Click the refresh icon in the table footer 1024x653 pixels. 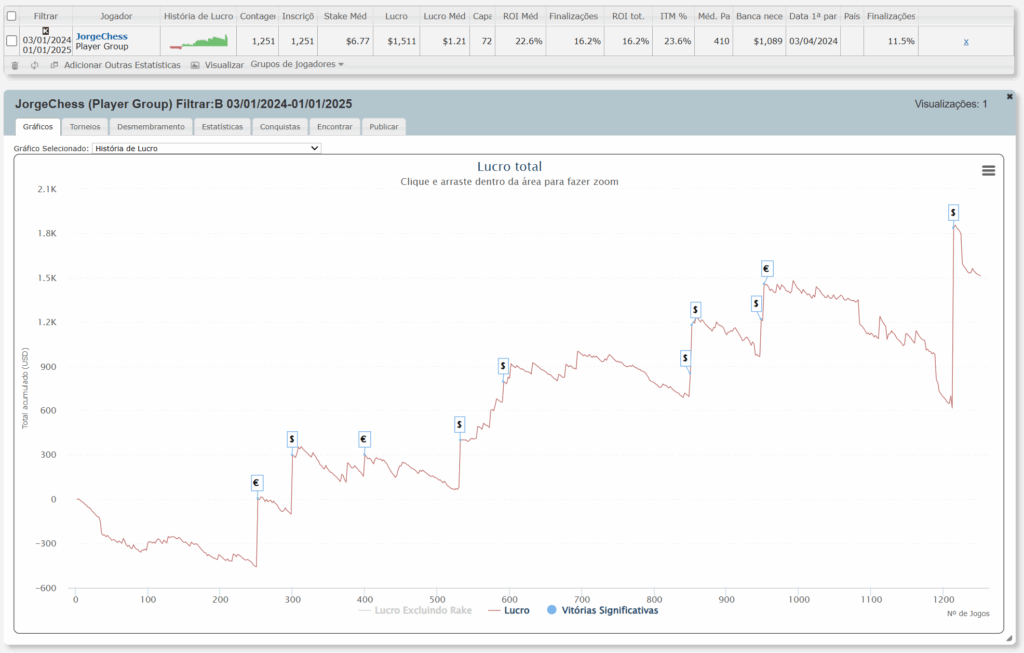(34, 65)
